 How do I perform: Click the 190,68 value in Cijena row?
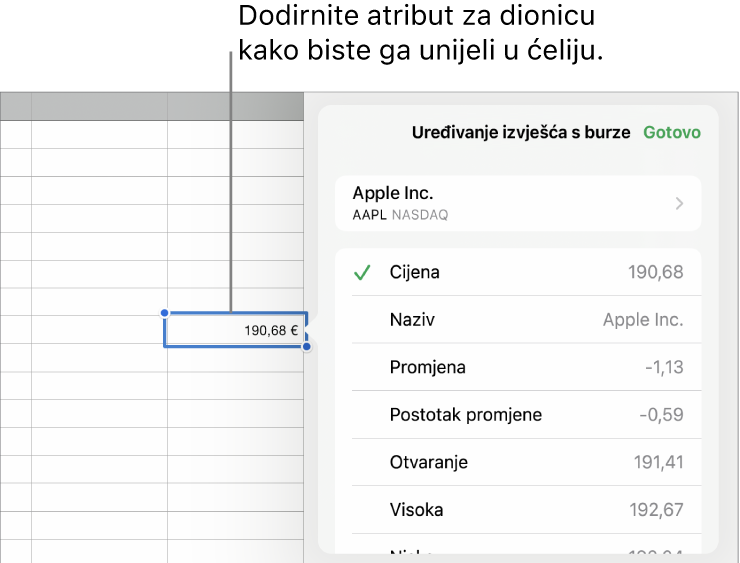(x=656, y=272)
